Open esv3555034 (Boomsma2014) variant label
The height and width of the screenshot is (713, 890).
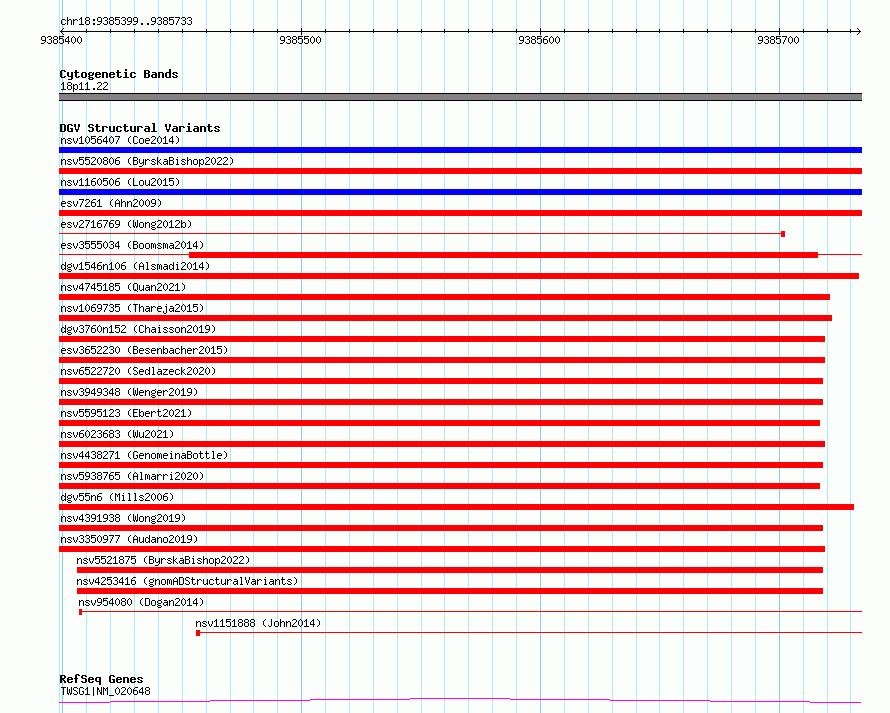[132, 245]
